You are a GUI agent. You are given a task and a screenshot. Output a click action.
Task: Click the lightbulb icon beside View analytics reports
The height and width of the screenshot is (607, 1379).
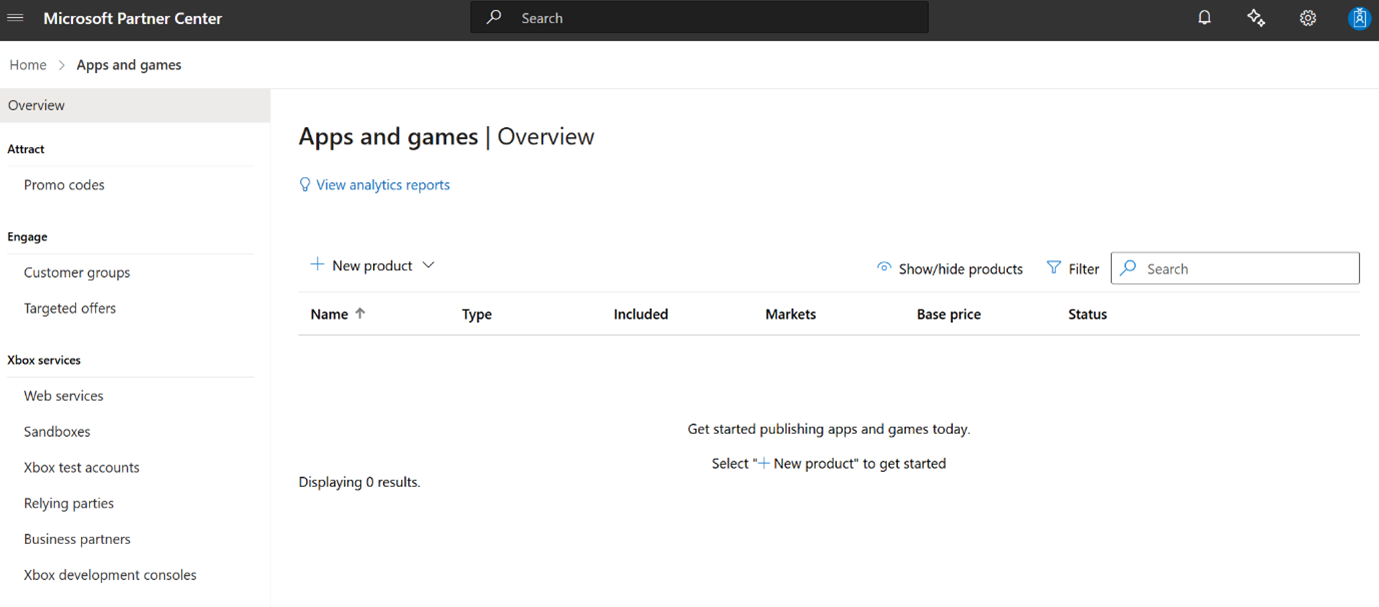304,184
